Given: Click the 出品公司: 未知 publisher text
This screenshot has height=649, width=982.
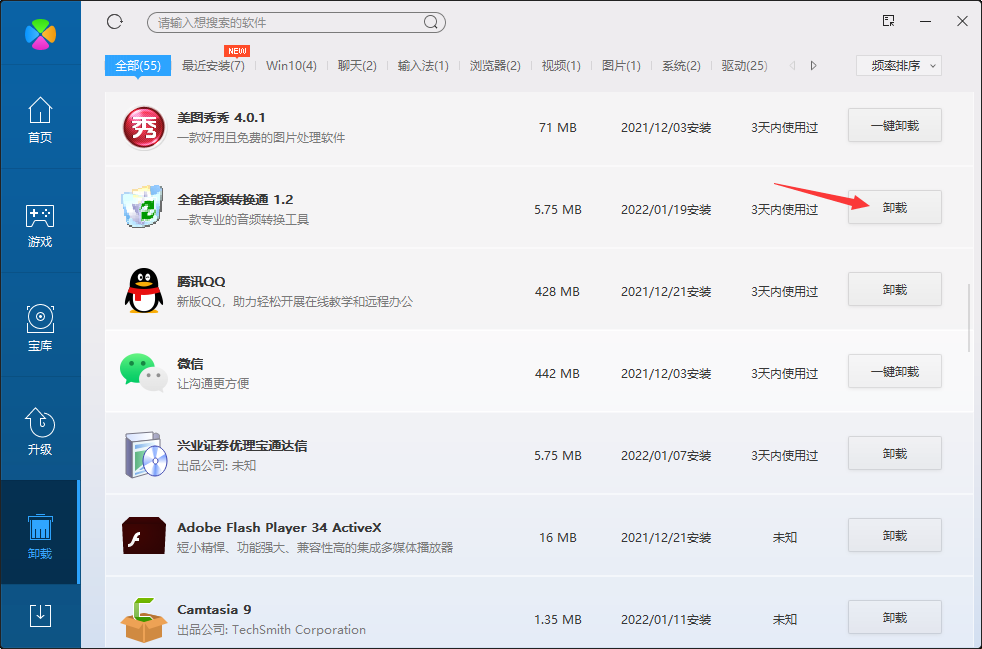Looking at the screenshot, I should pyautogui.click(x=217, y=466).
